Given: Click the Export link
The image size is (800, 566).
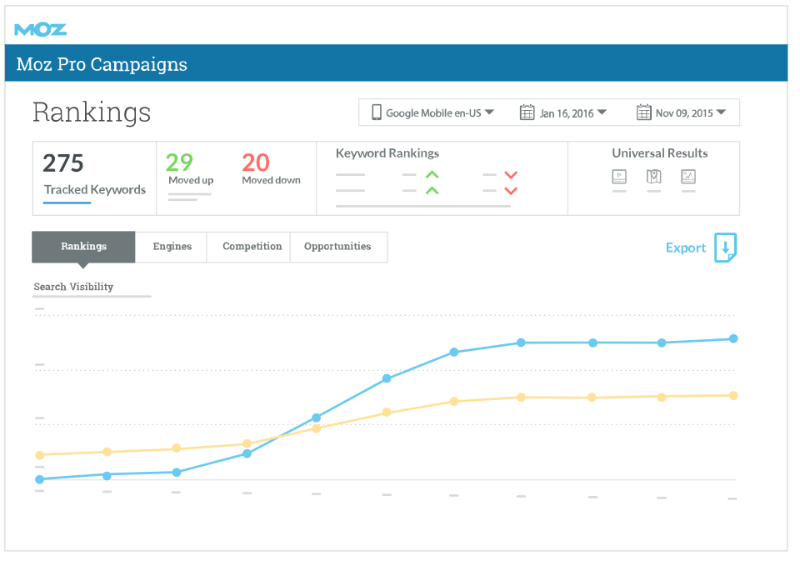Looking at the screenshot, I should [x=686, y=248].
